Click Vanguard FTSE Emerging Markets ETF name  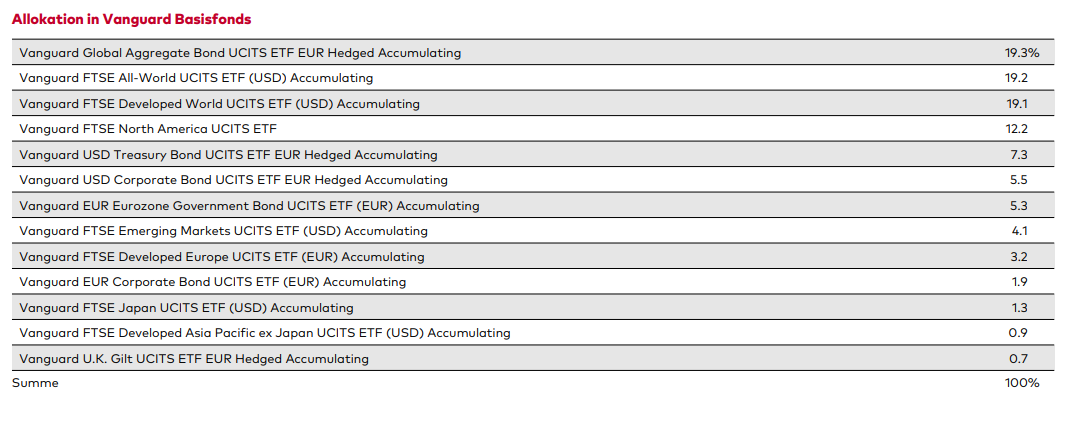click(223, 231)
